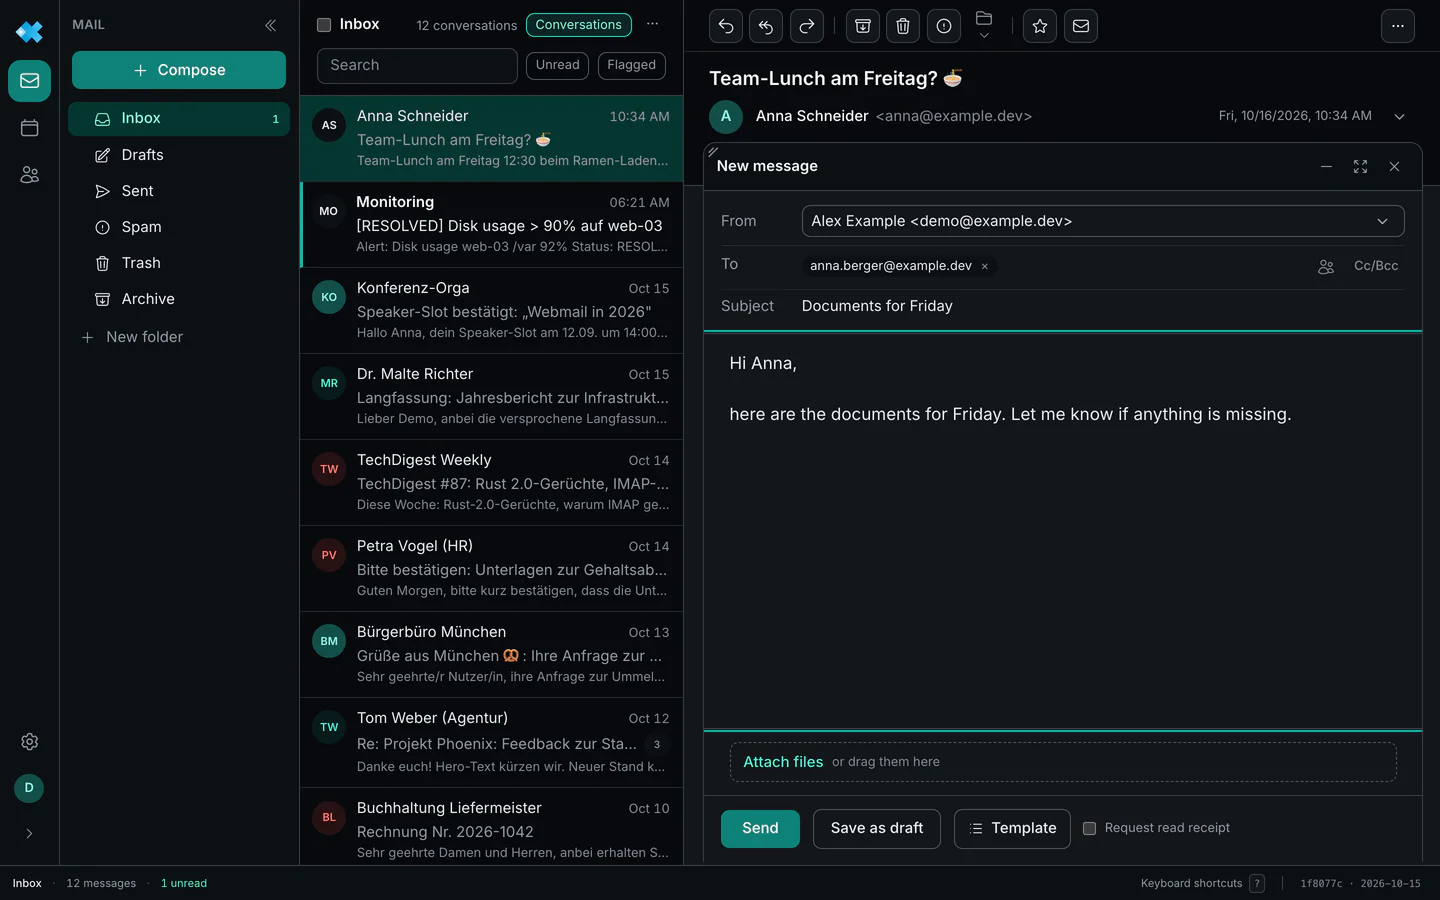Click the Attach files link
This screenshot has height=900, width=1440.
coord(783,762)
